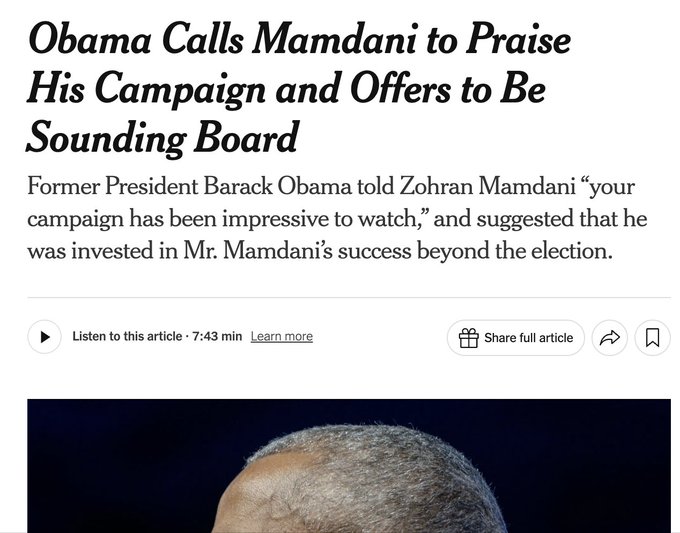This screenshot has width=680, height=533.
Task: Click Sounding Board in the headline
Action: pos(162,138)
